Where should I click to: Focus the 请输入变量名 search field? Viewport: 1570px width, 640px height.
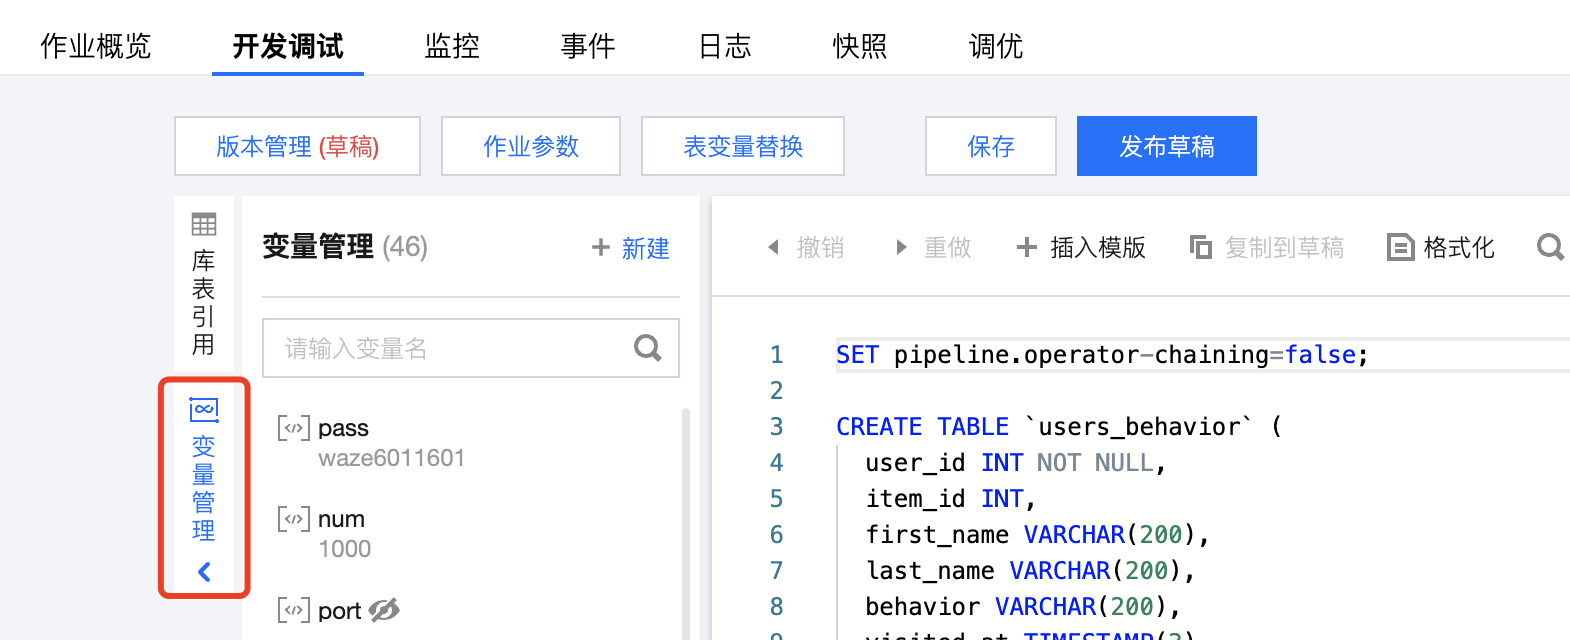(471, 348)
